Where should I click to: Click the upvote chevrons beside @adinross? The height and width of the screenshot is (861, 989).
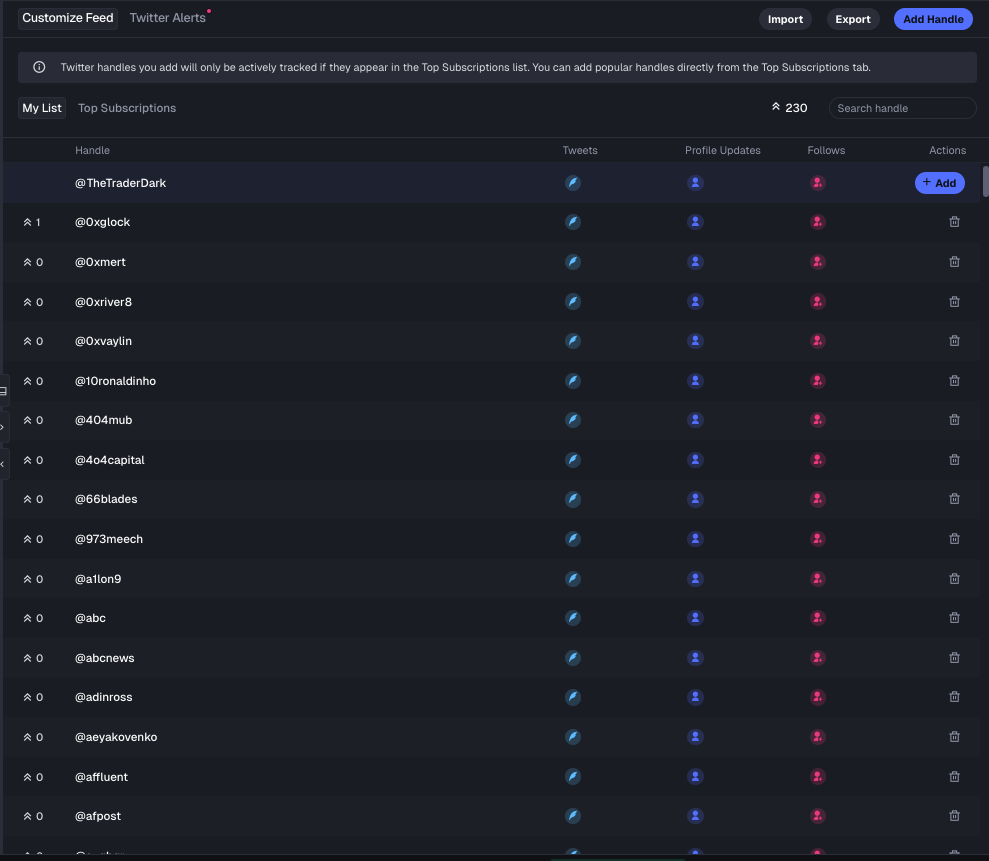pyautogui.click(x=28, y=697)
